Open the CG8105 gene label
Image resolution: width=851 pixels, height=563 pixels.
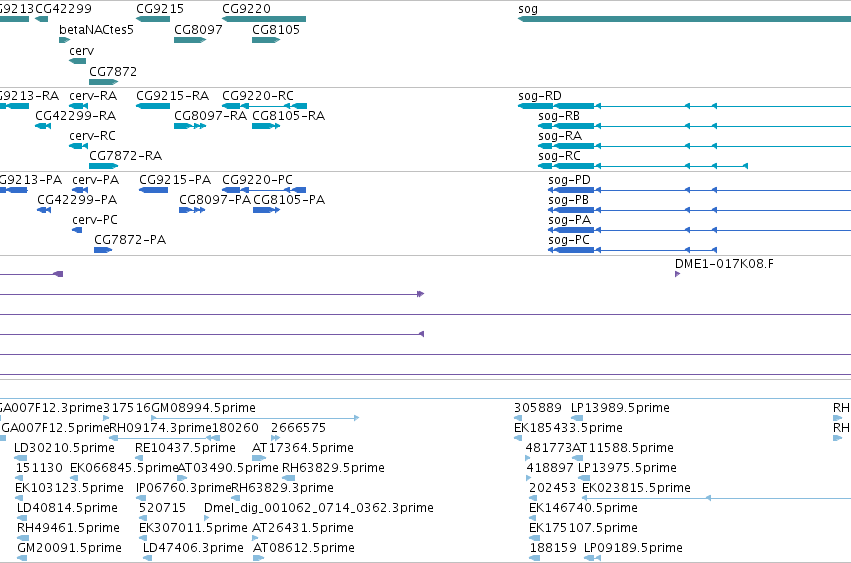276,30
